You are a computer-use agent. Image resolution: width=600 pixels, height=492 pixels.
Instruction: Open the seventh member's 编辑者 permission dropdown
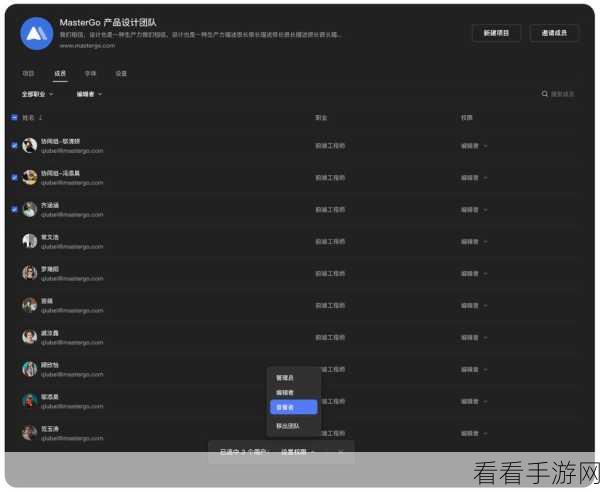pos(474,338)
